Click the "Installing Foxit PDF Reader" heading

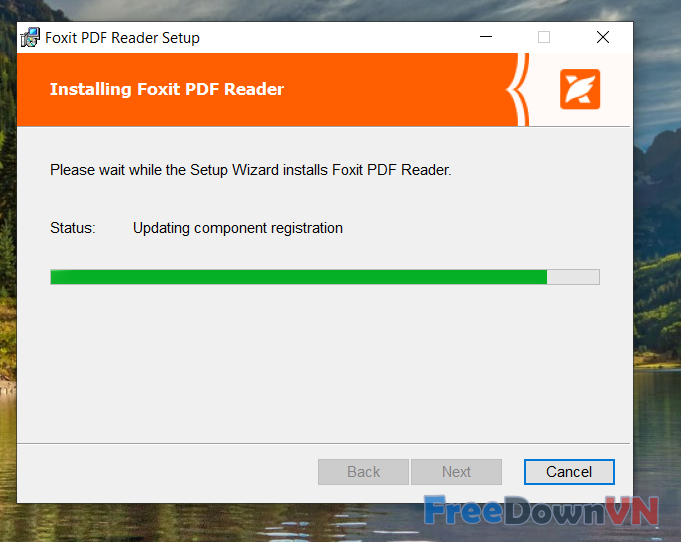tap(167, 89)
